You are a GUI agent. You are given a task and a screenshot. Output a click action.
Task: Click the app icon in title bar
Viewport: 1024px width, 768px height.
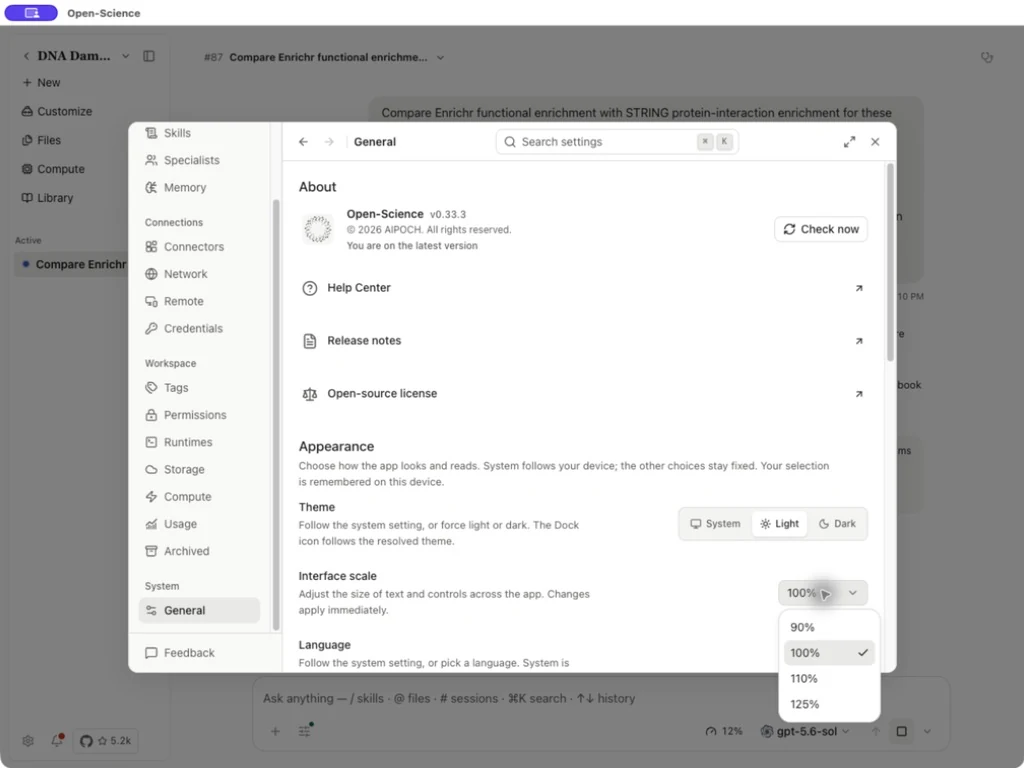coord(31,13)
